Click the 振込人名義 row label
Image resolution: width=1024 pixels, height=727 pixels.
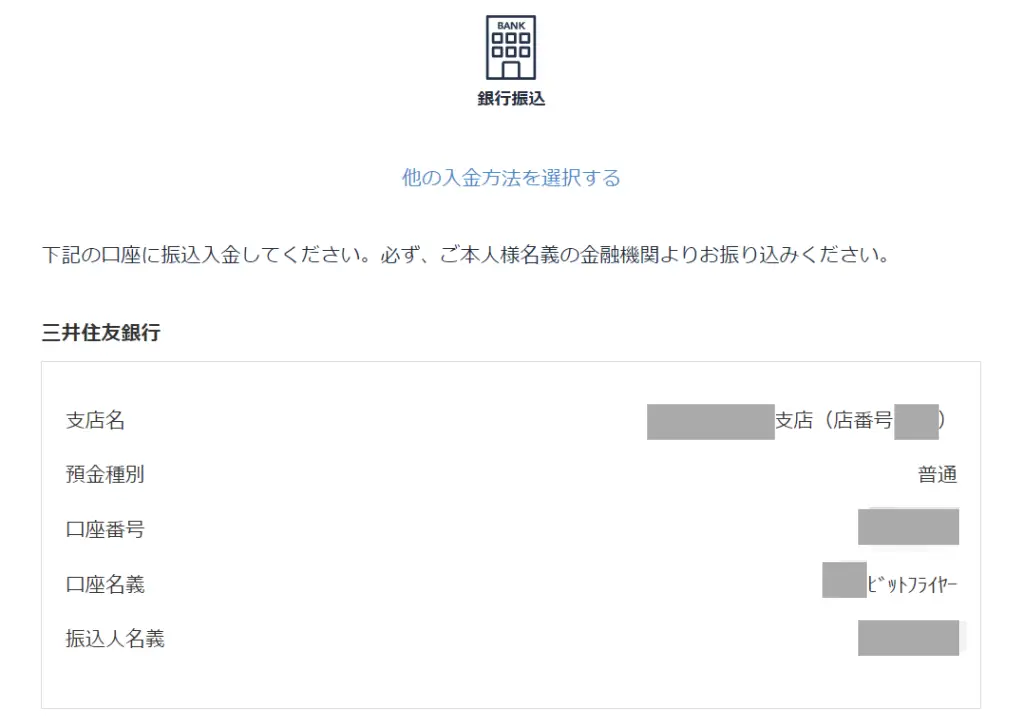pyautogui.click(x=115, y=638)
